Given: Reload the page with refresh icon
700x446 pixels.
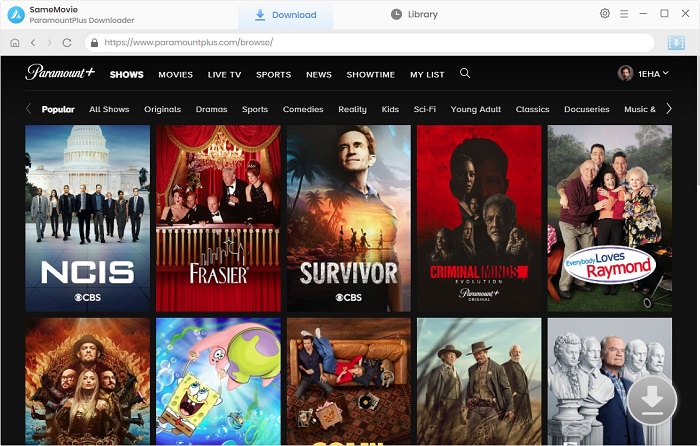Looking at the screenshot, I should pos(67,43).
